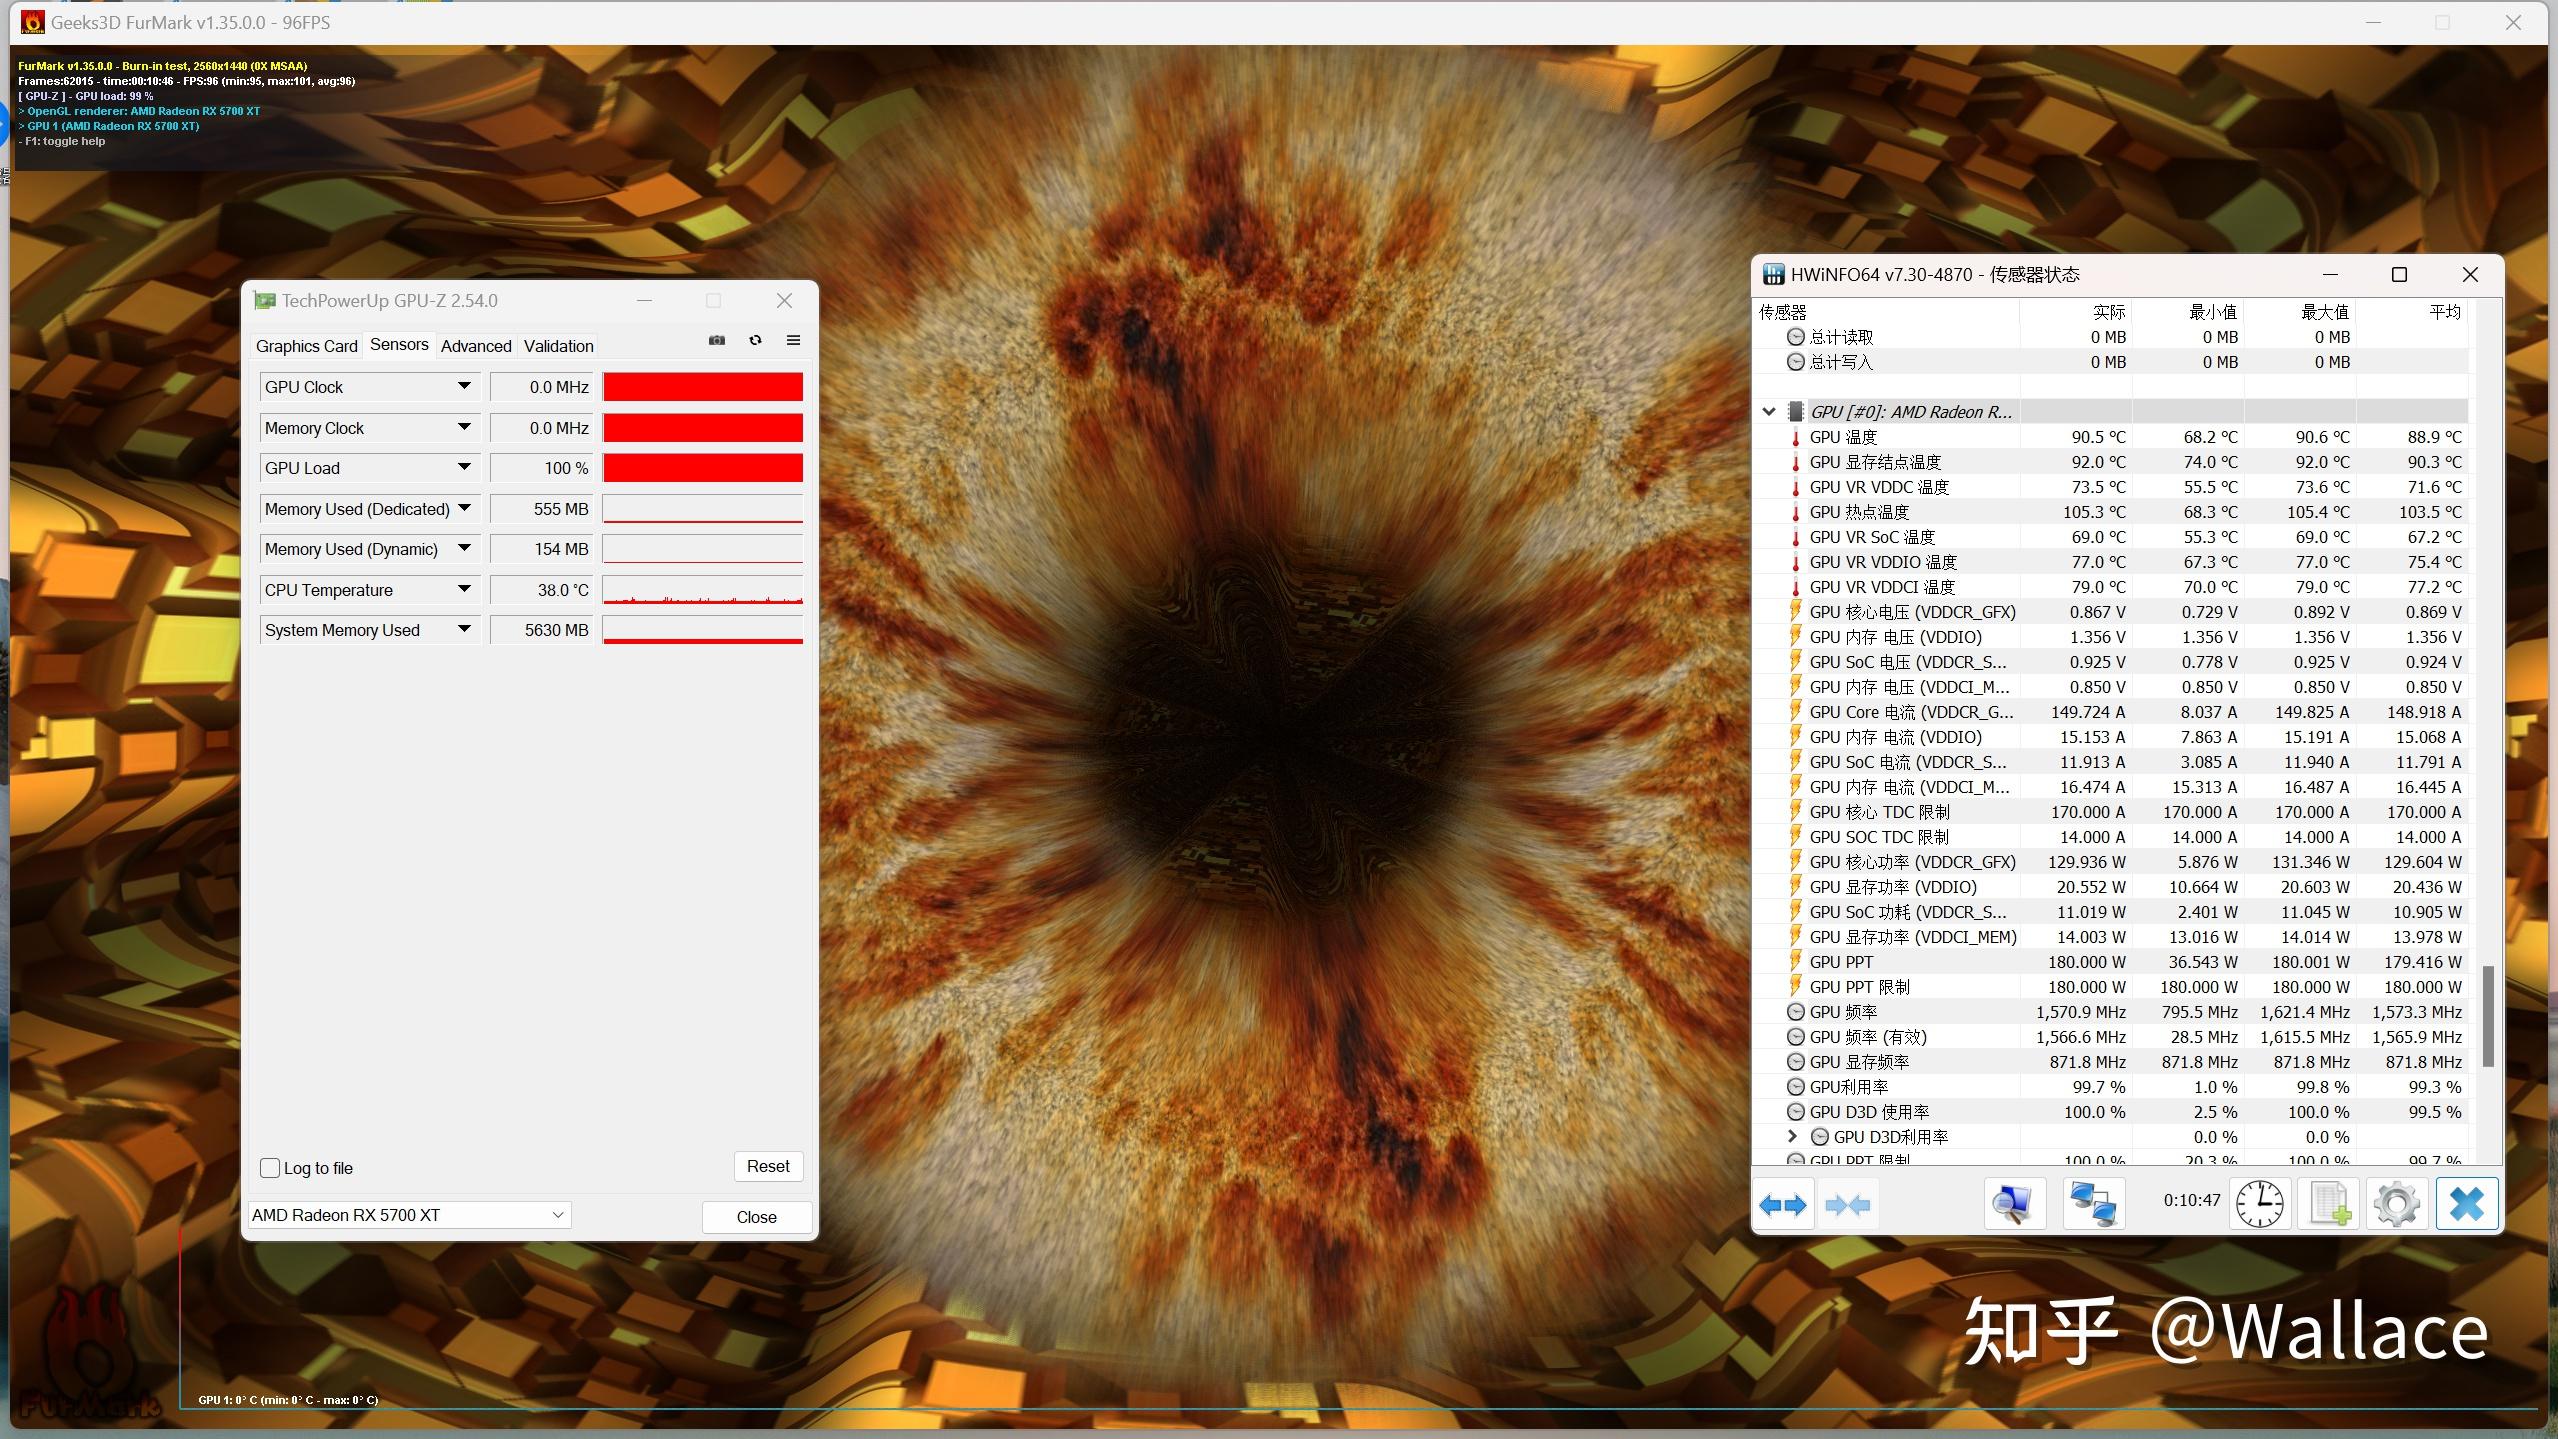Click the GPU-Z save snapshot icon
The image size is (2558, 1439).
pos(717,343)
